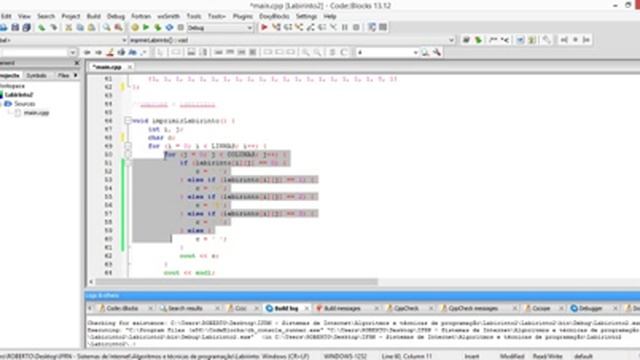Click the Copy icon in toolbar
Screen dimensions: 640x360
pyautogui.click(x=80, y=27)
